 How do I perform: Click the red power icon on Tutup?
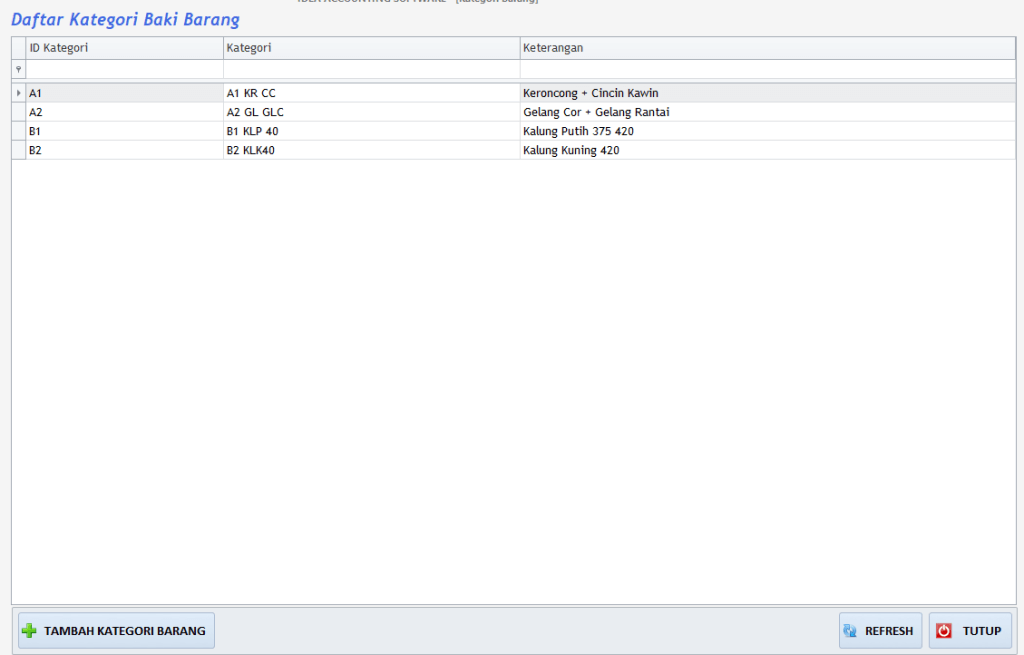[x=944, y=630]
